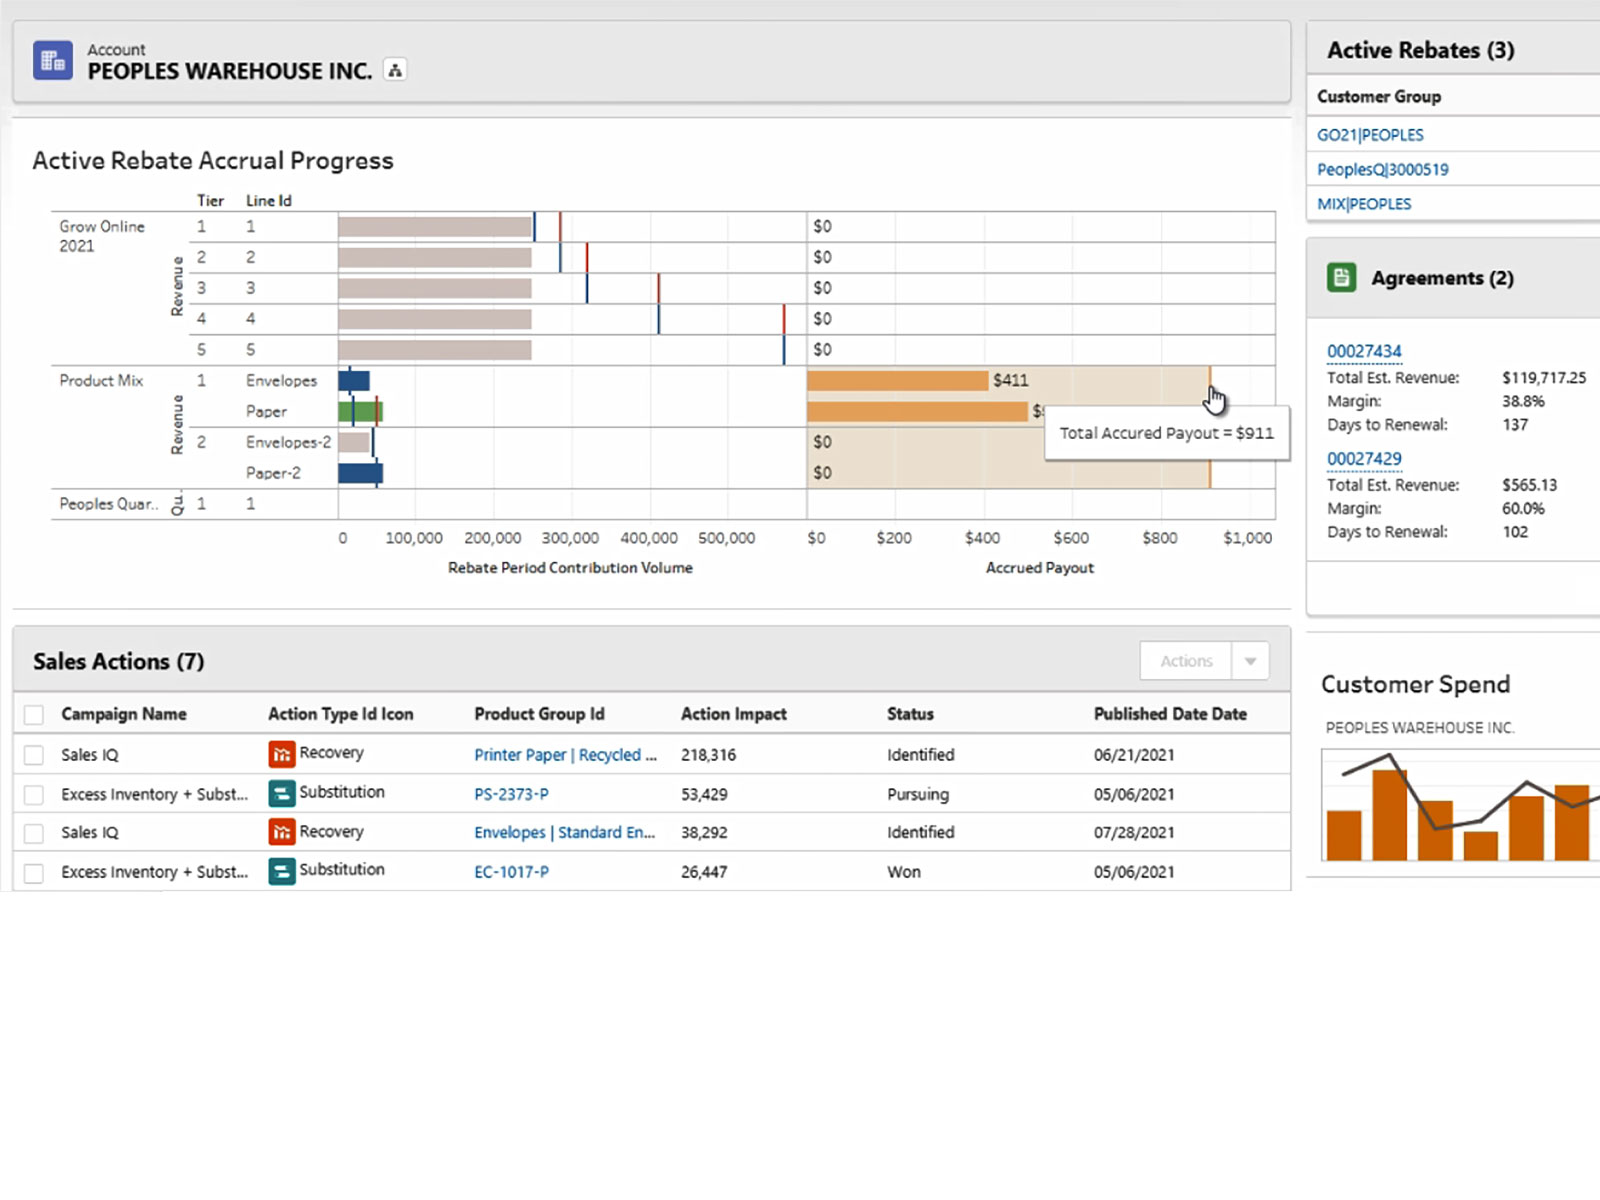This screenshot has width=1600, height=1200.
Task: Click the Won status cell
Action: pyautogui.click(x=904, y=872)
